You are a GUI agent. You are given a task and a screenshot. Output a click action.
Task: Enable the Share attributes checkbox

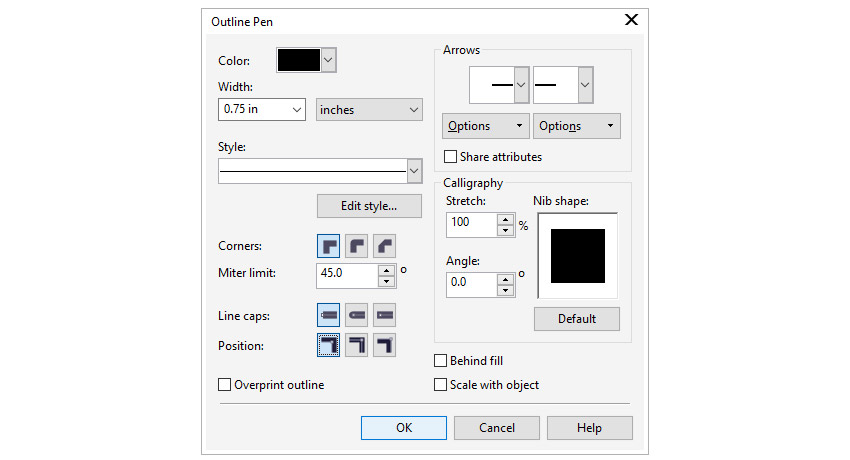451,157
